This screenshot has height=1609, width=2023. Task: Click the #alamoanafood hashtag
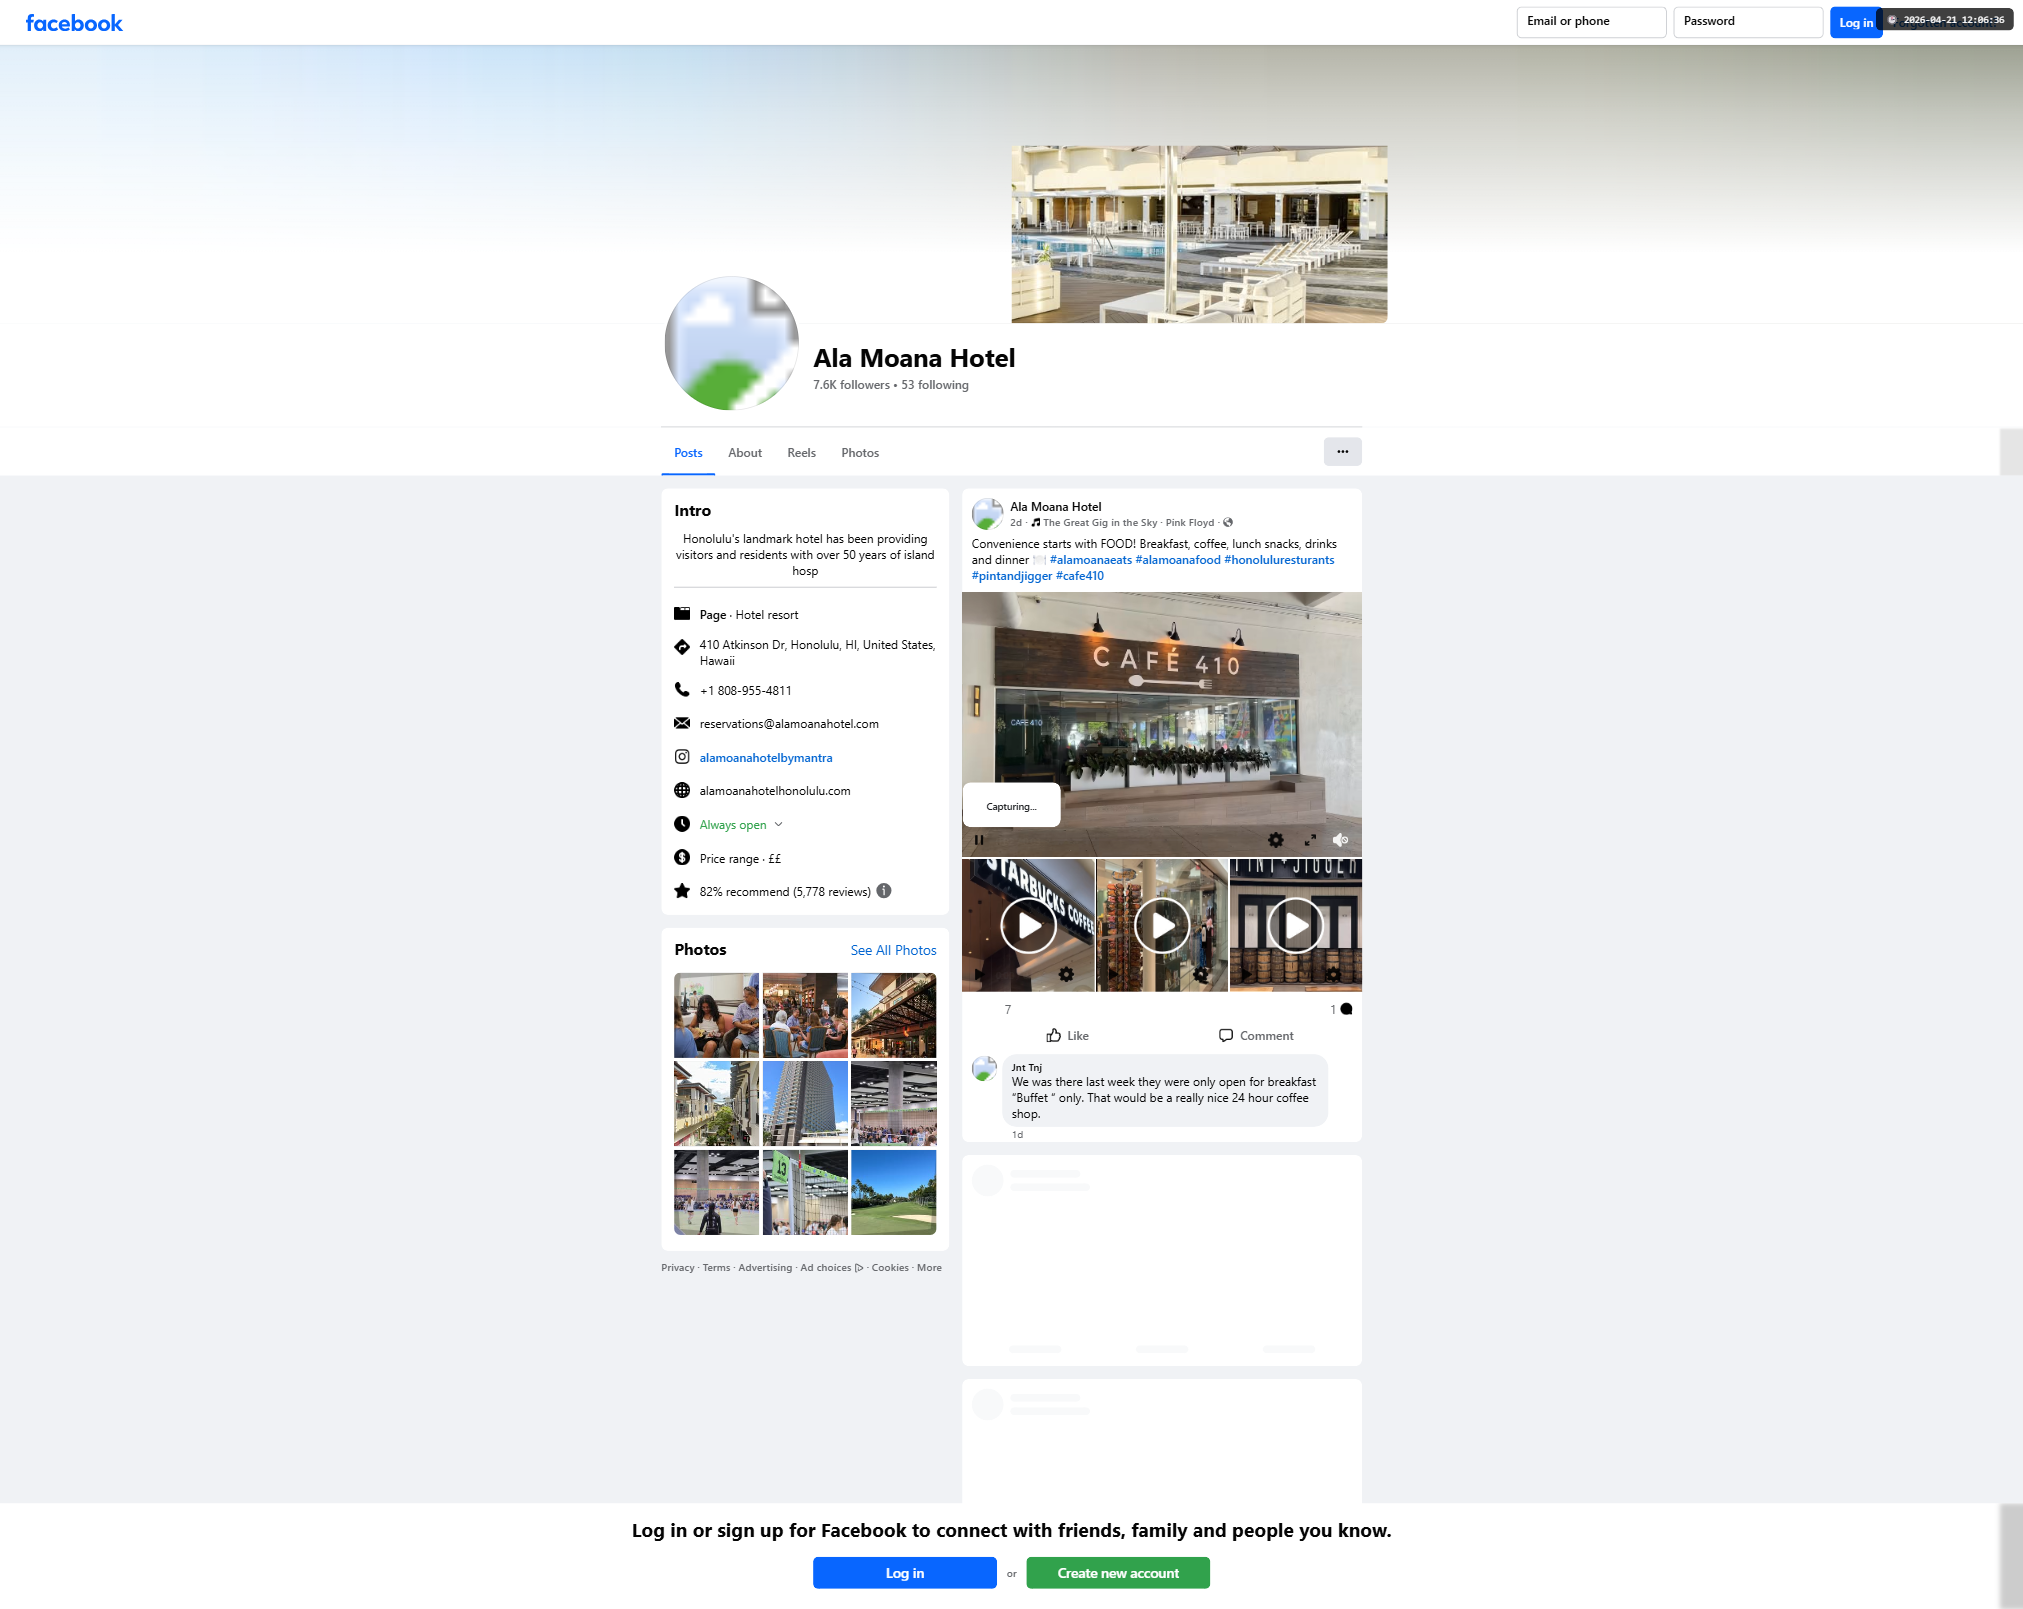pyautogui.click(x=1178, y=560)
